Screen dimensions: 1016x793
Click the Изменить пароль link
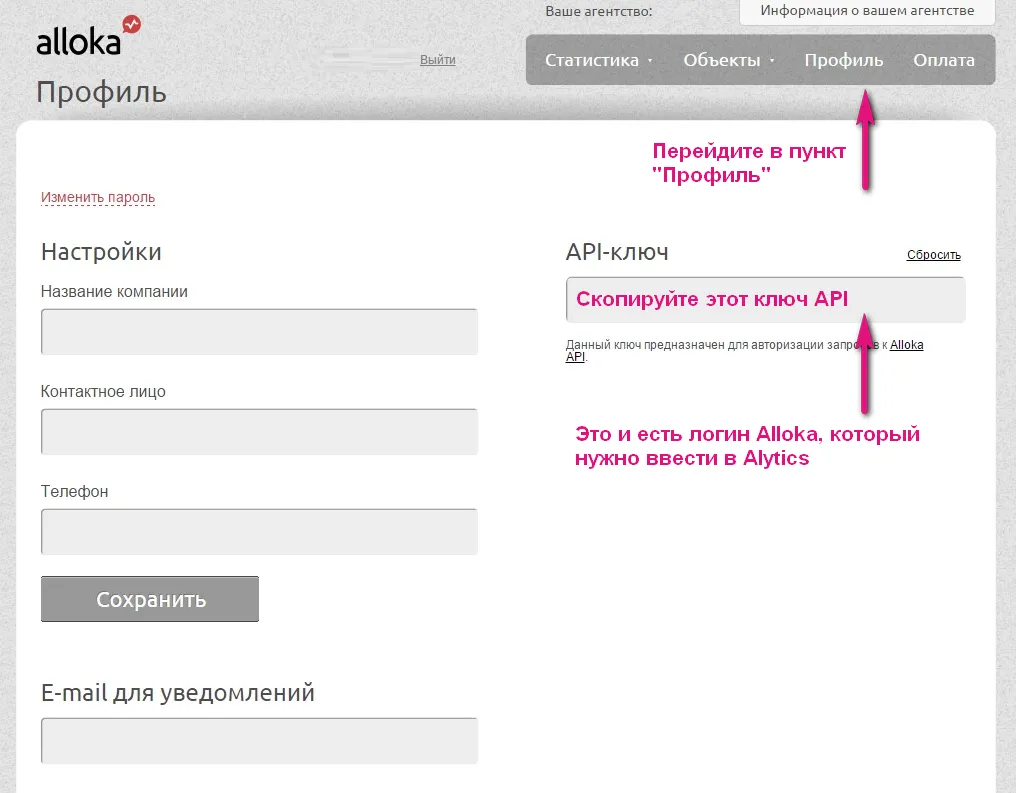[x=98, y=197]
